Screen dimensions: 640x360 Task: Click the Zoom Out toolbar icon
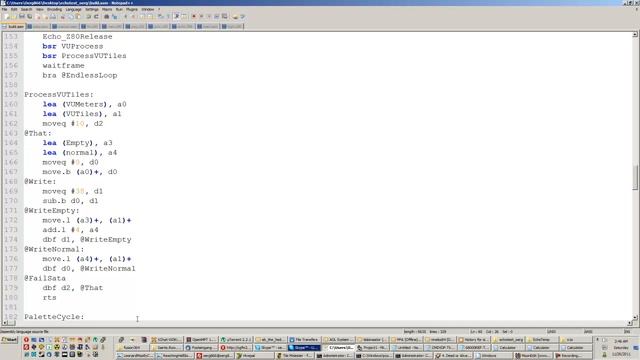click(133, 16)
